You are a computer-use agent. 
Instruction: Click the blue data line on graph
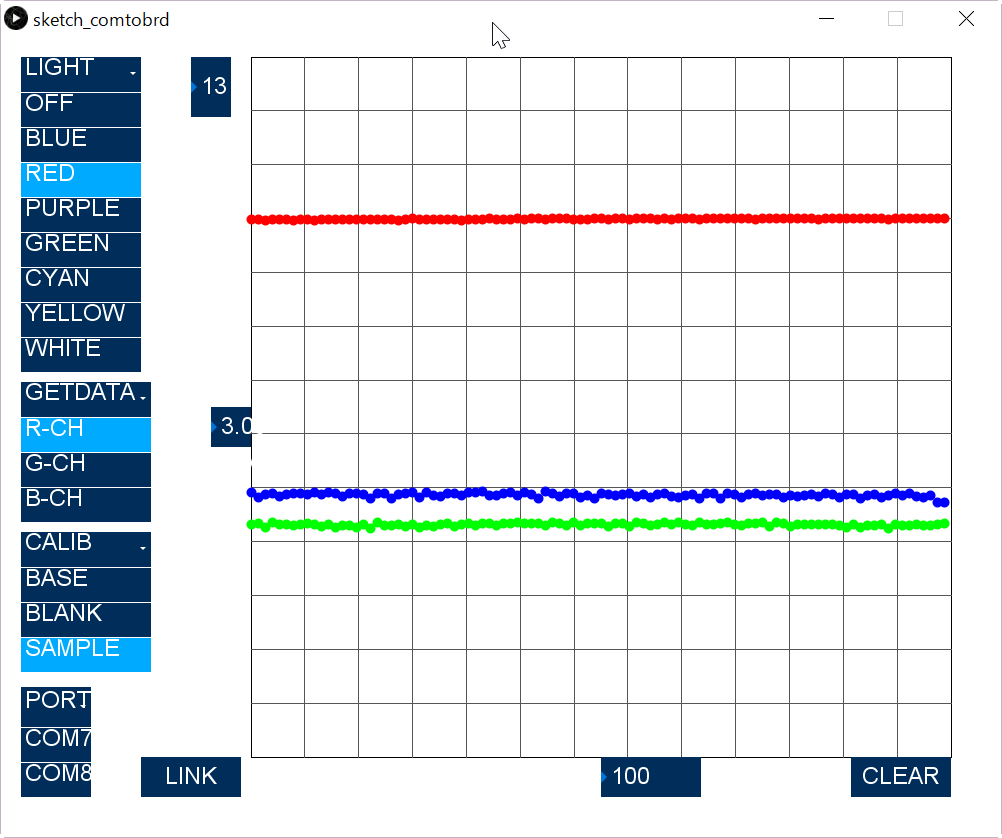[x=598, y=495]
